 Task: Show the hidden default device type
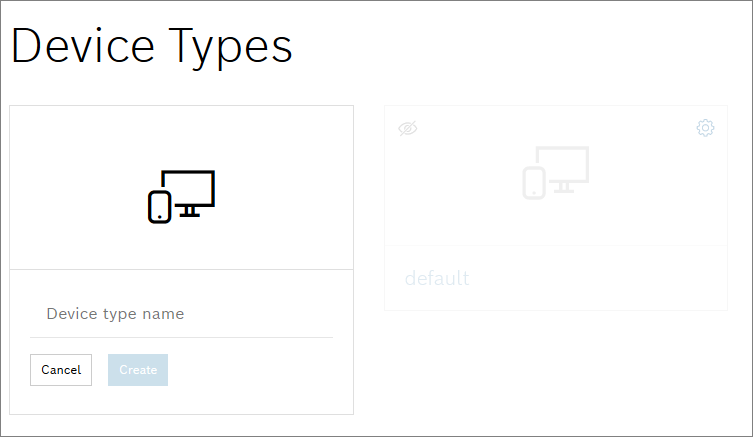click(x=407, y=128)
